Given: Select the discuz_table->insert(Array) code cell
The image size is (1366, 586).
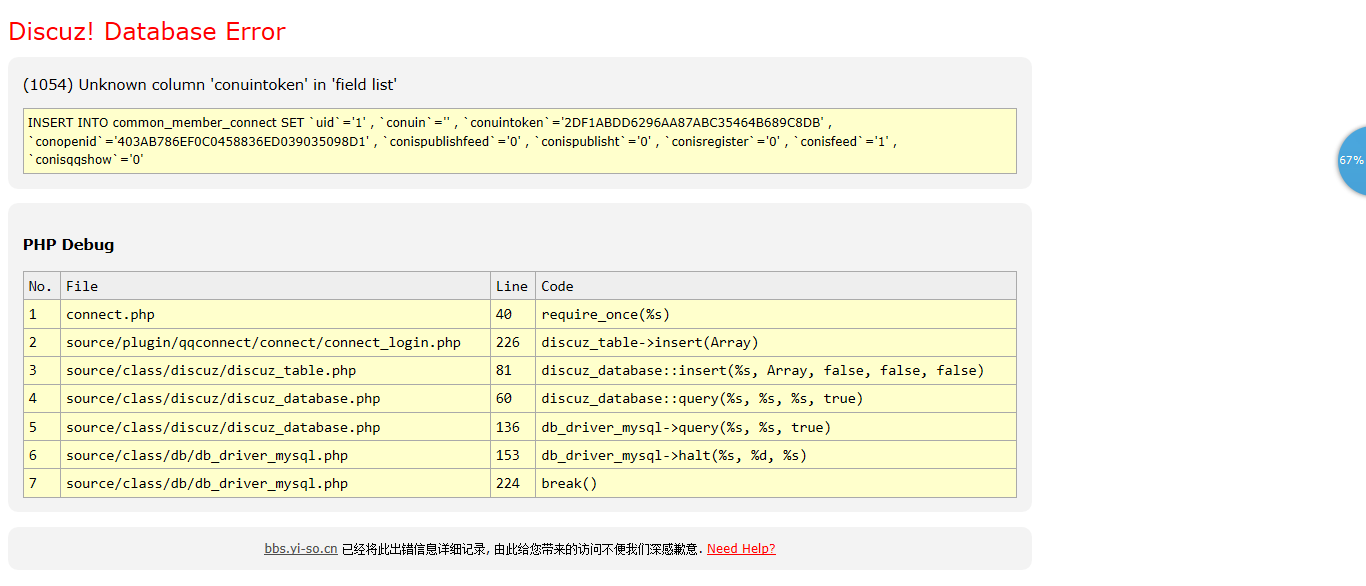Looking at the screenshot, I should click(650, 342).
